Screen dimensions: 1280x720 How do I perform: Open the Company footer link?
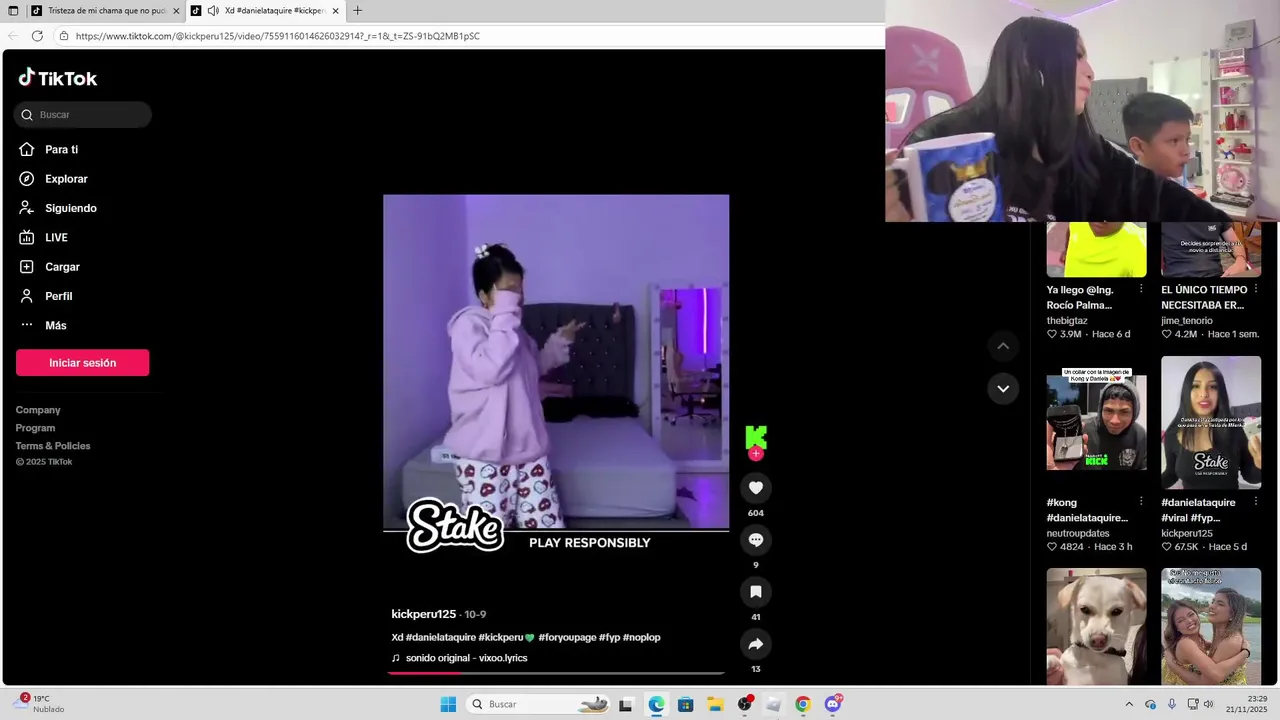point(38,410)
